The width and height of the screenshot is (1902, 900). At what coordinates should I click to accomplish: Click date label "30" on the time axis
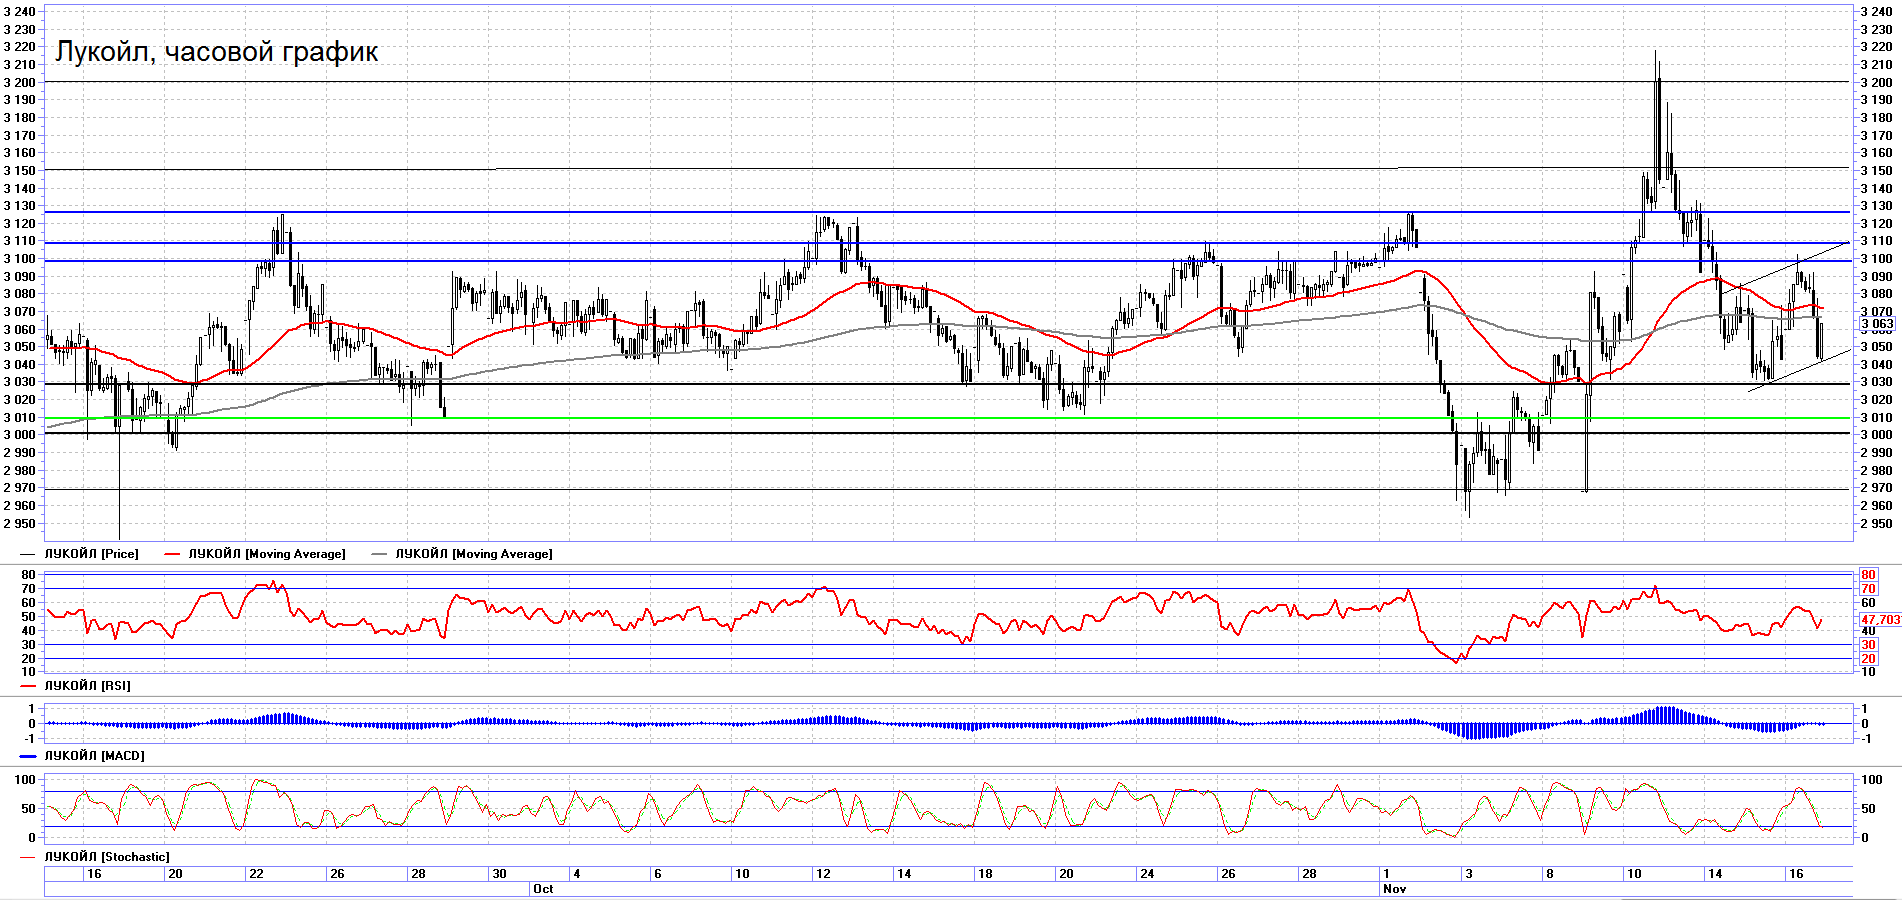499,874
